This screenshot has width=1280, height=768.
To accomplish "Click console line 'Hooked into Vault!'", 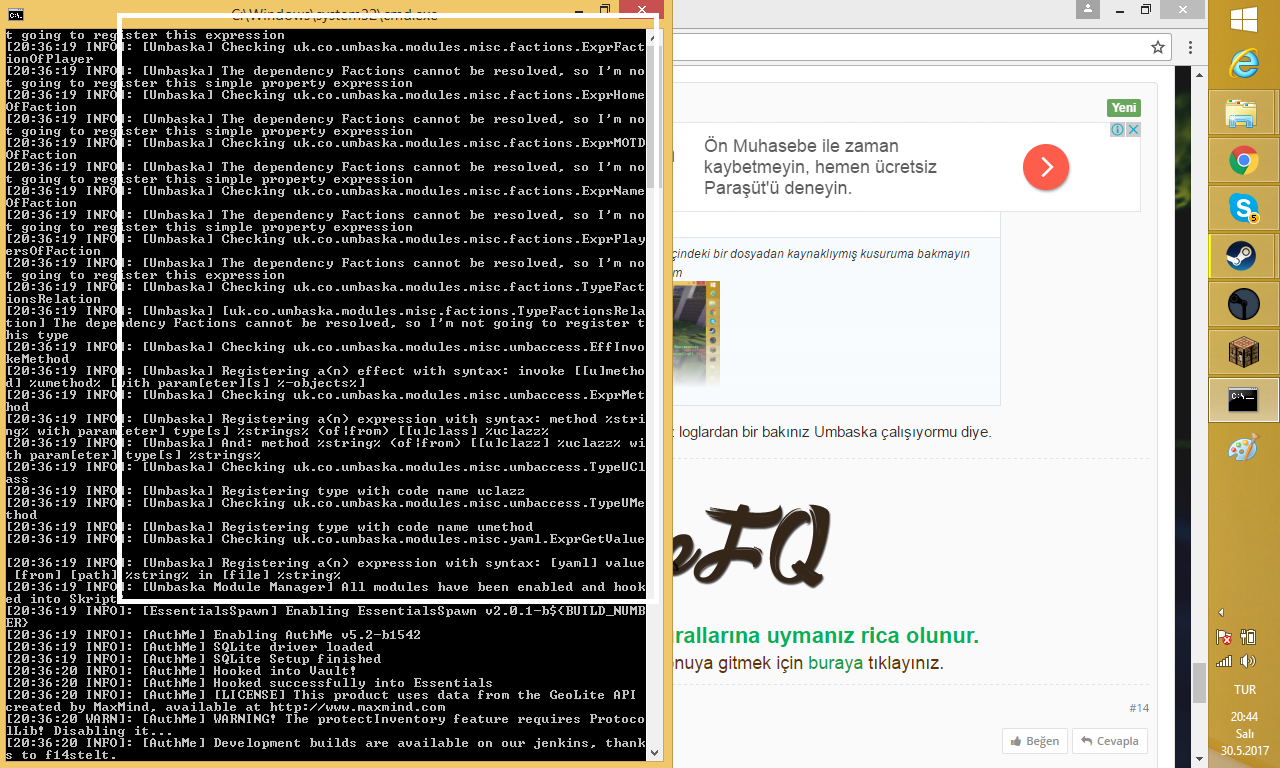I will tap(285, 671).
